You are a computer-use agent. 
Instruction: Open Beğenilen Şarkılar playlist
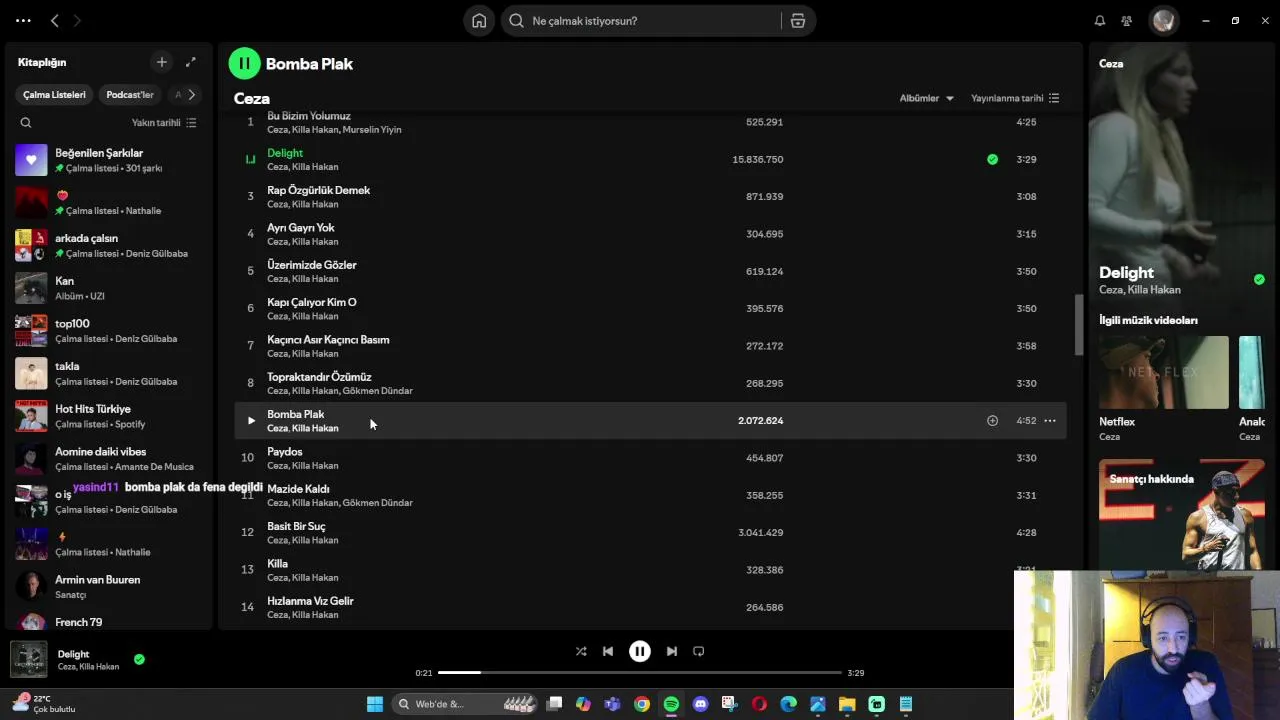(110, 160)
